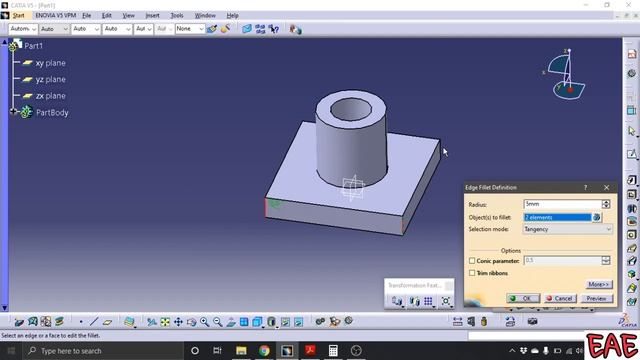640x360 pixels.
Task: Open the None layer dropdown
Action: click(x=190, y=29)
